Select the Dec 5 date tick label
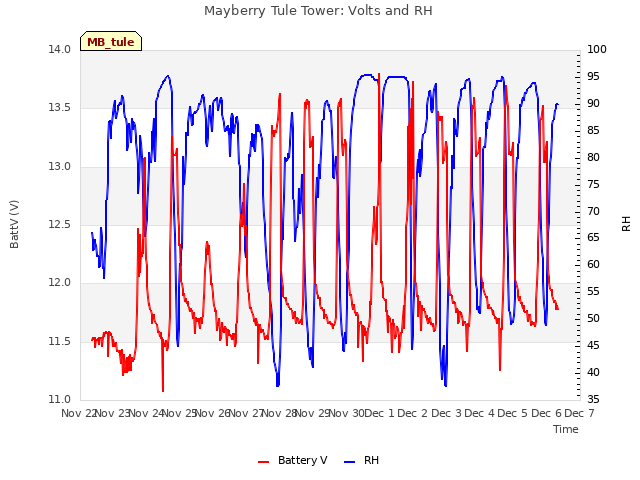Screen dimensions: 640x480 point(513,413)
